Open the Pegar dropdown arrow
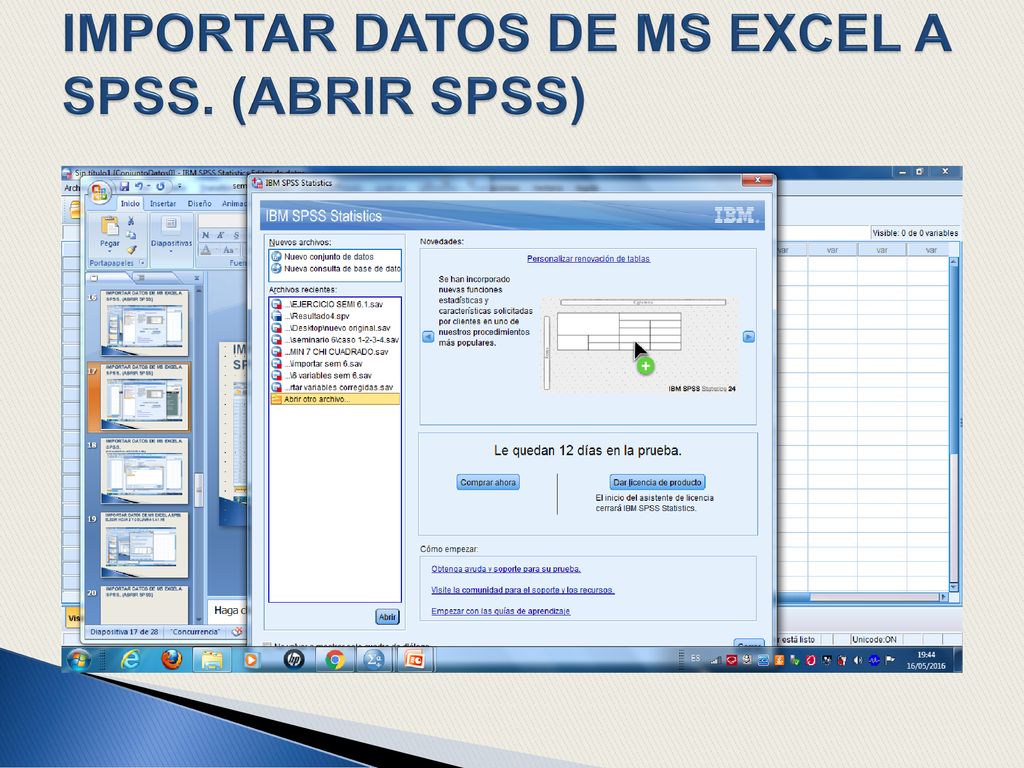The height and width of the screenshot is (768, 1024). (109, 251)
